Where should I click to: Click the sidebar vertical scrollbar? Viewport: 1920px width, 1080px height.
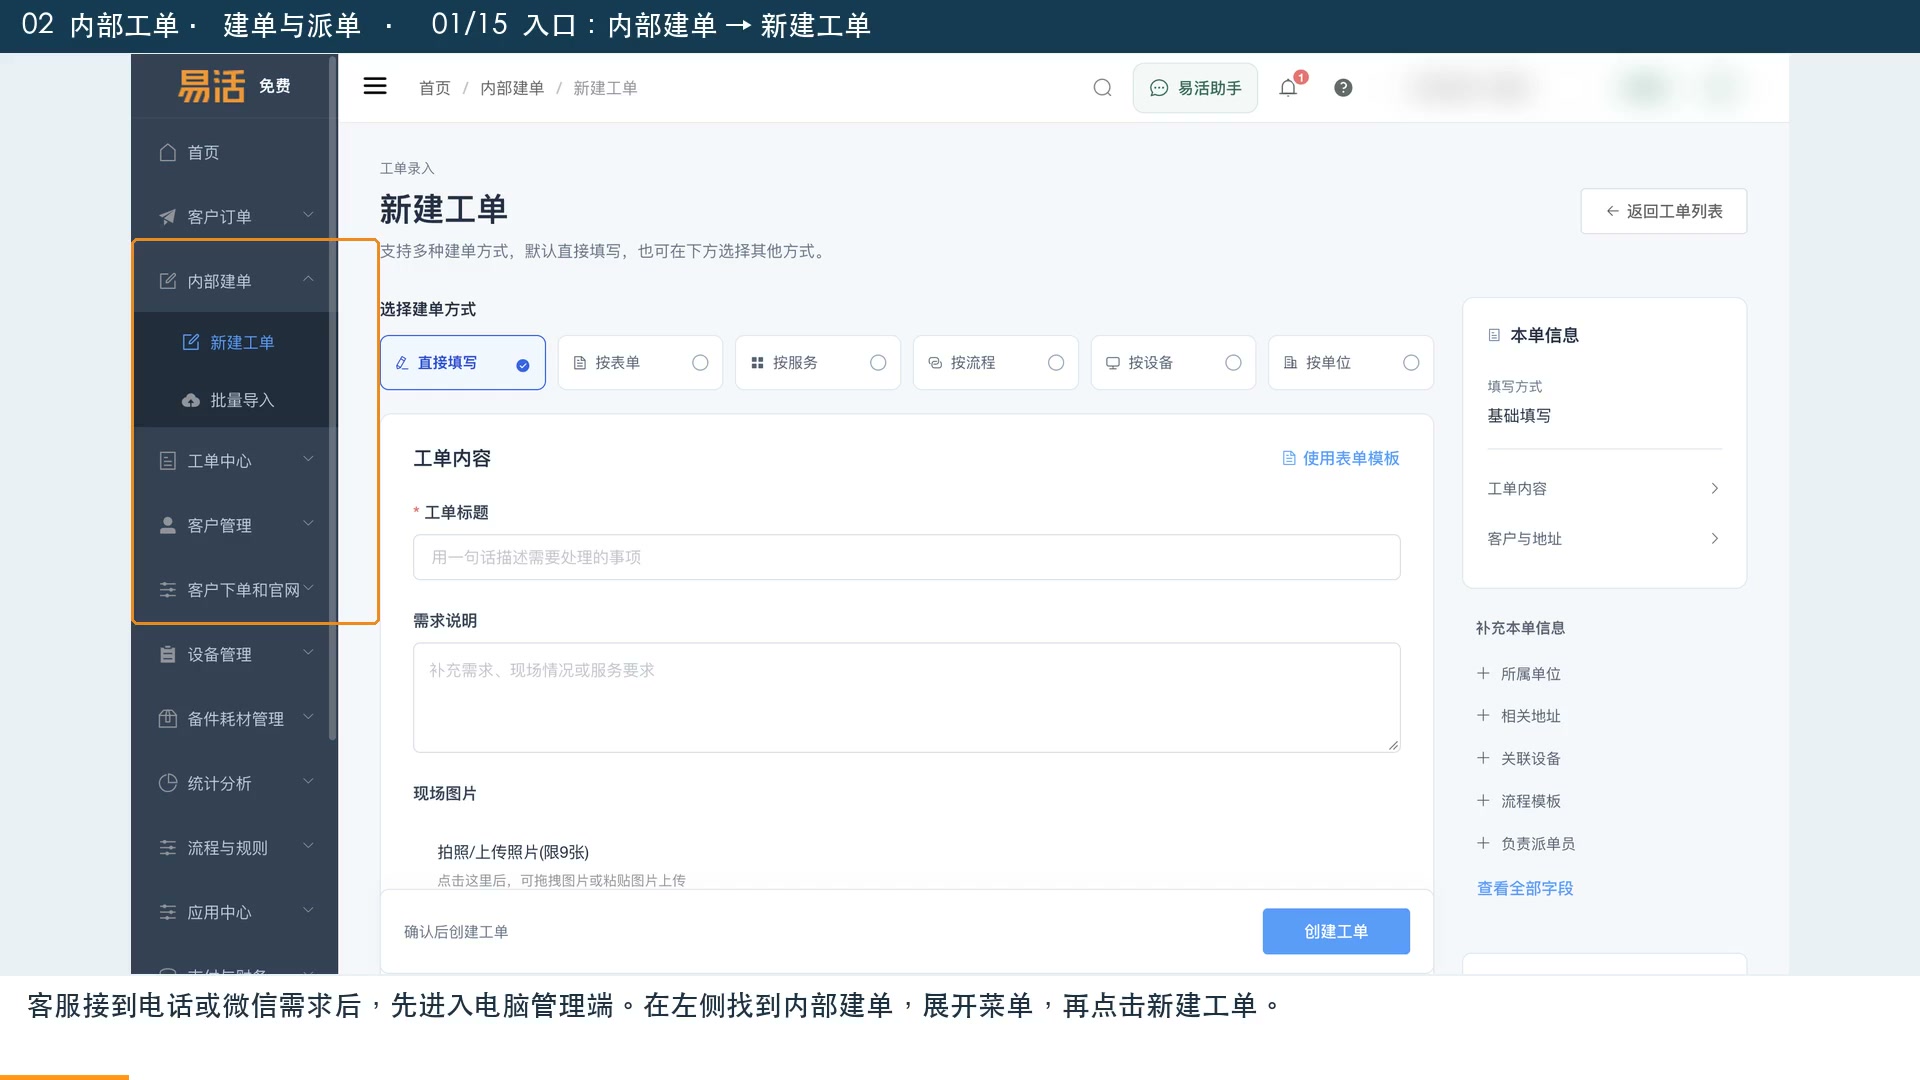[333, 400]
